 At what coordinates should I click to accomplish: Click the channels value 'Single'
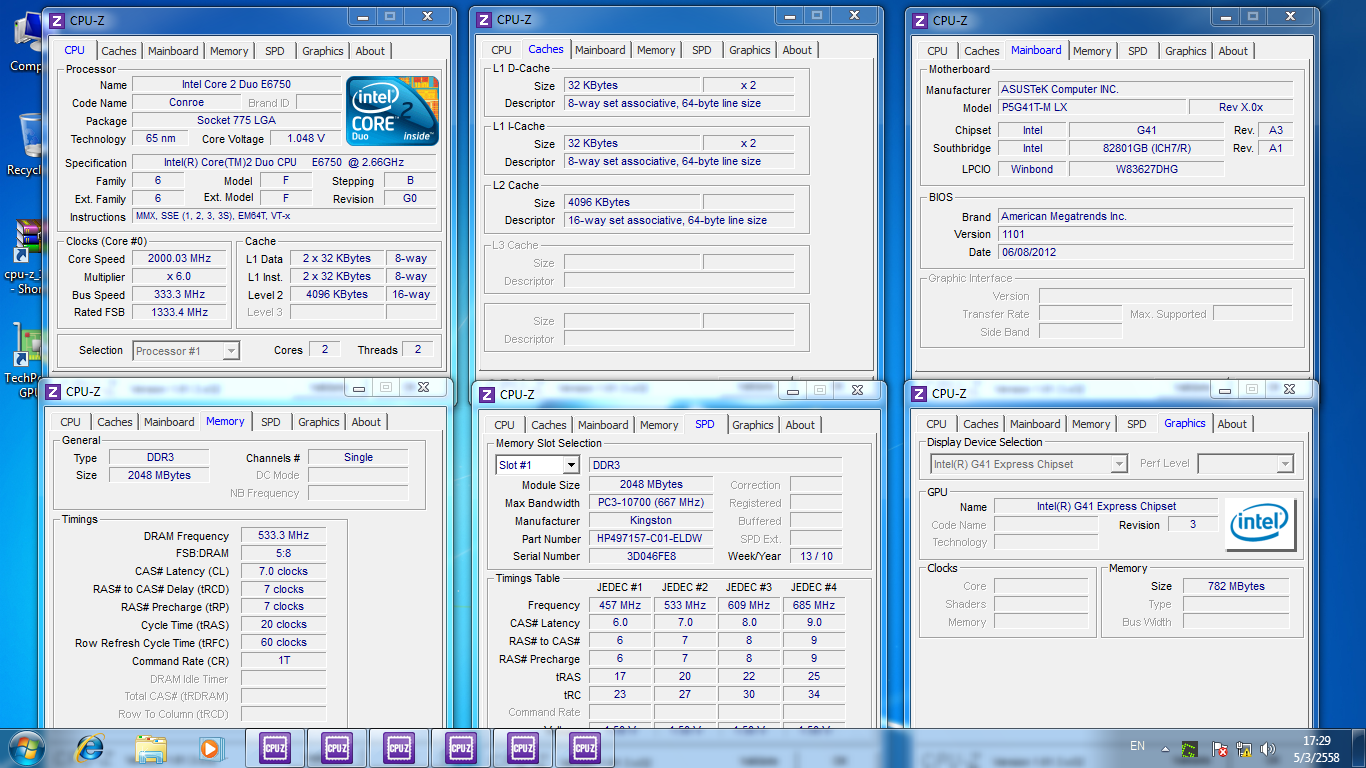(x=358, y=458)
